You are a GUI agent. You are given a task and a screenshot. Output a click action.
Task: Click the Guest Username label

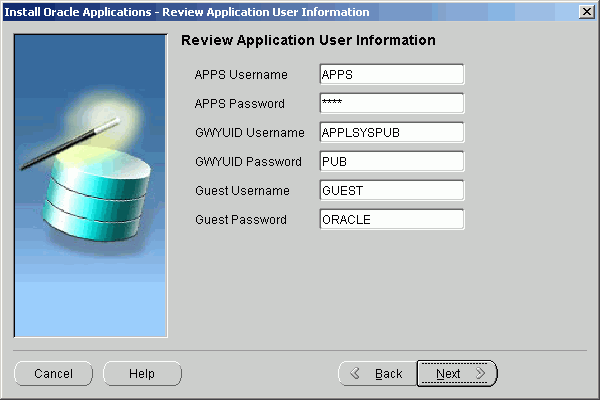242,191
